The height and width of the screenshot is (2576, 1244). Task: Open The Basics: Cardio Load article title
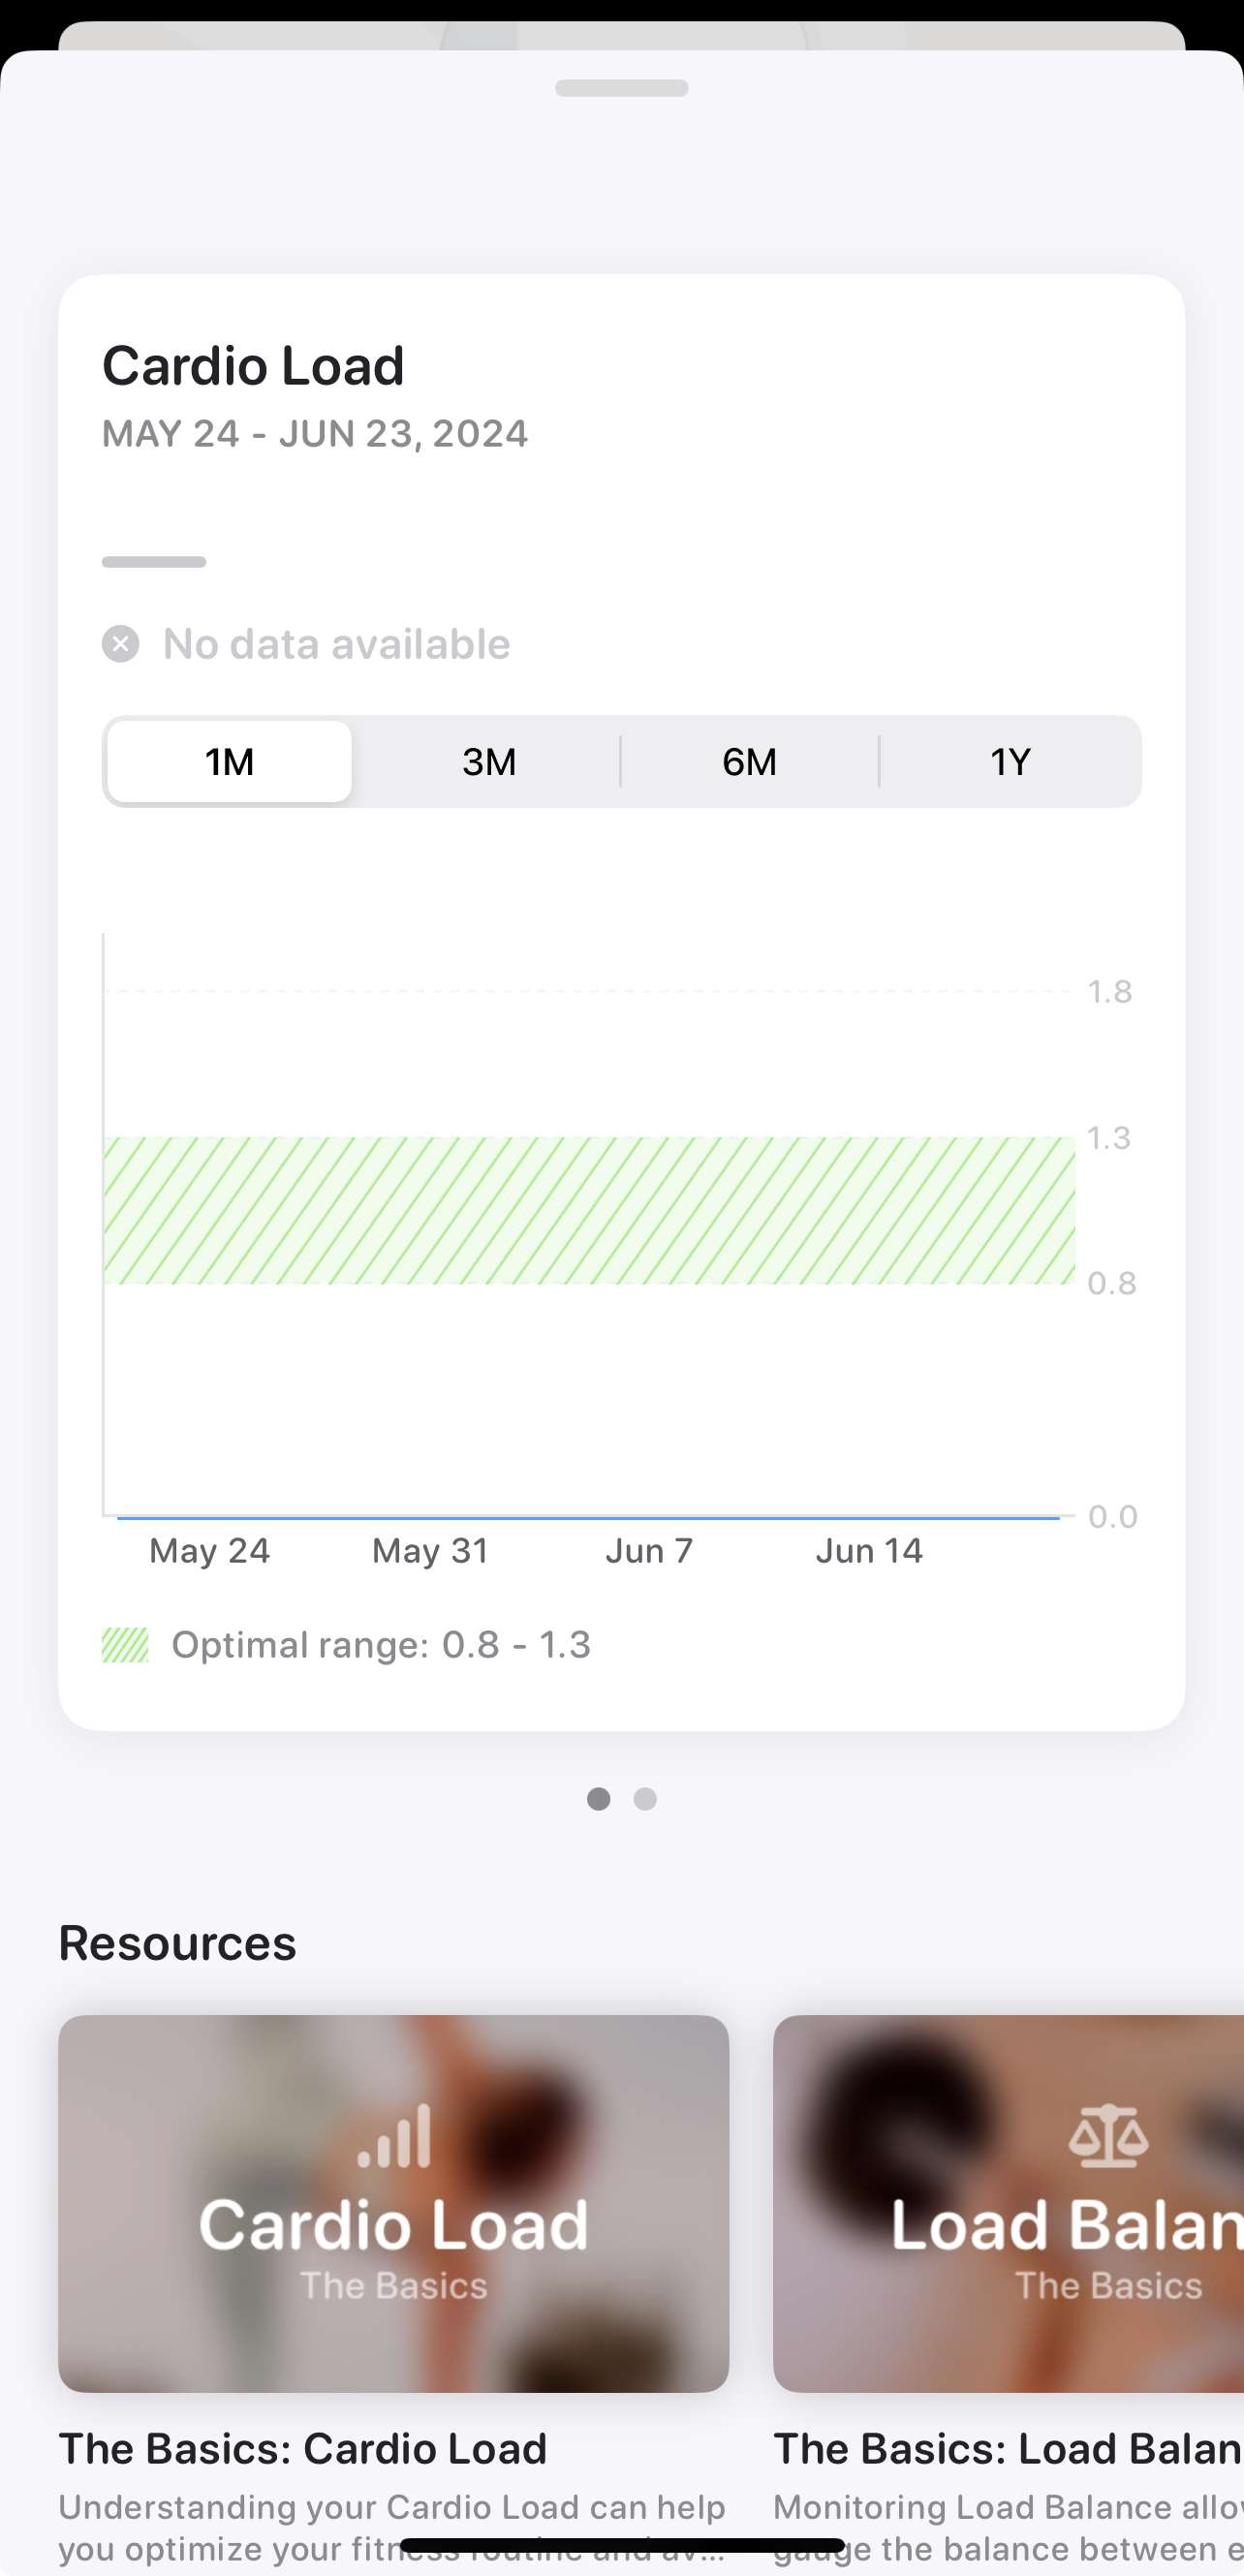coord(303,2449)
